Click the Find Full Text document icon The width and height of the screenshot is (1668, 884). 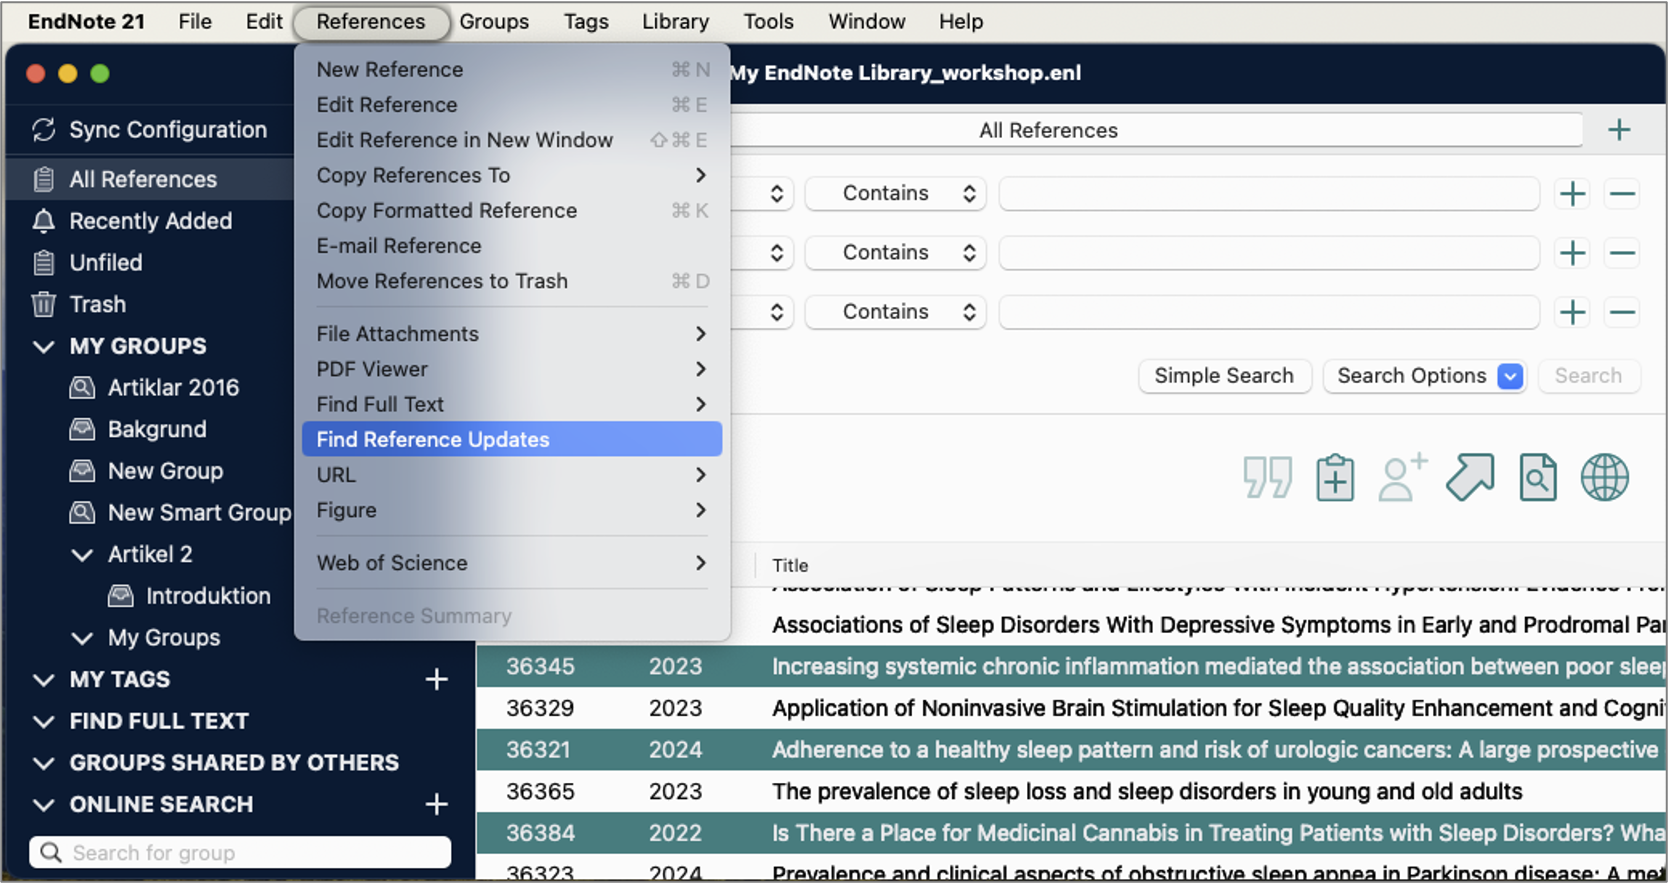tap(1538, 477)
